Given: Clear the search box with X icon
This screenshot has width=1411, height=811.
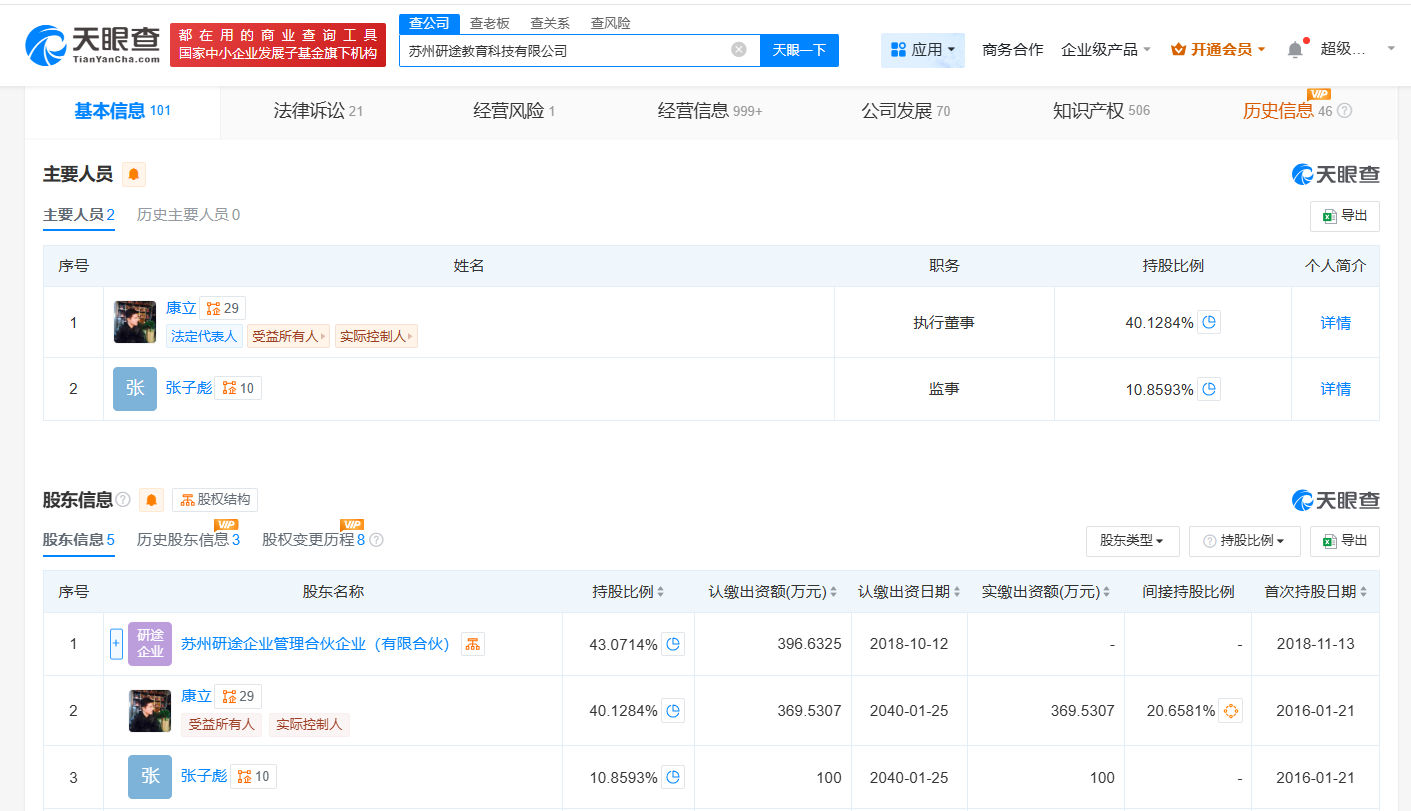Looking at the screenshot, I should click(738, 50).
